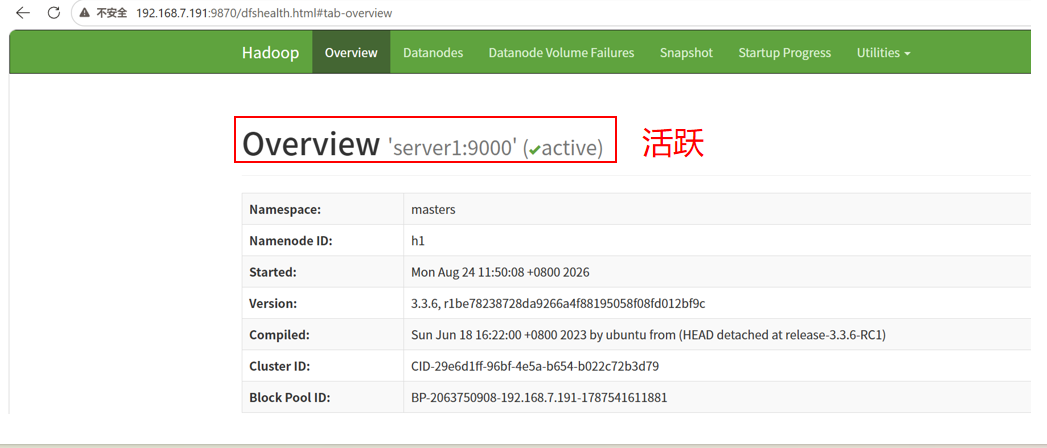
Task: Click the Version: row label
Action: [273, 304]
